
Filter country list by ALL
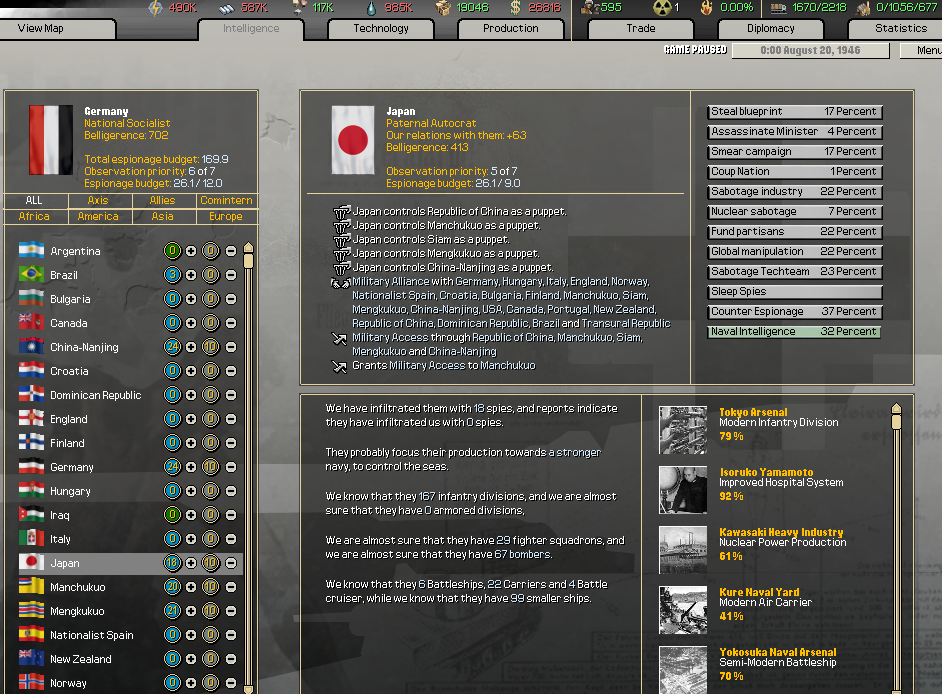(35, 201)
